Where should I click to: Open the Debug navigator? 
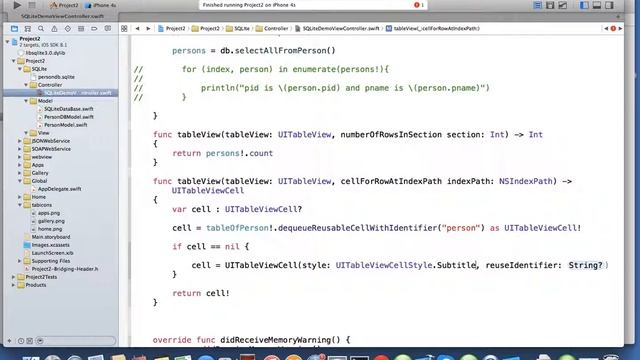point(81,29)
